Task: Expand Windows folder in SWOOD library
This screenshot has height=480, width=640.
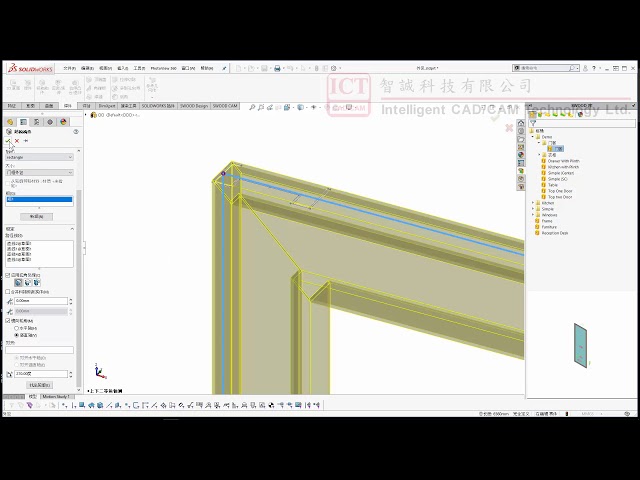Action: click(533, 215)
